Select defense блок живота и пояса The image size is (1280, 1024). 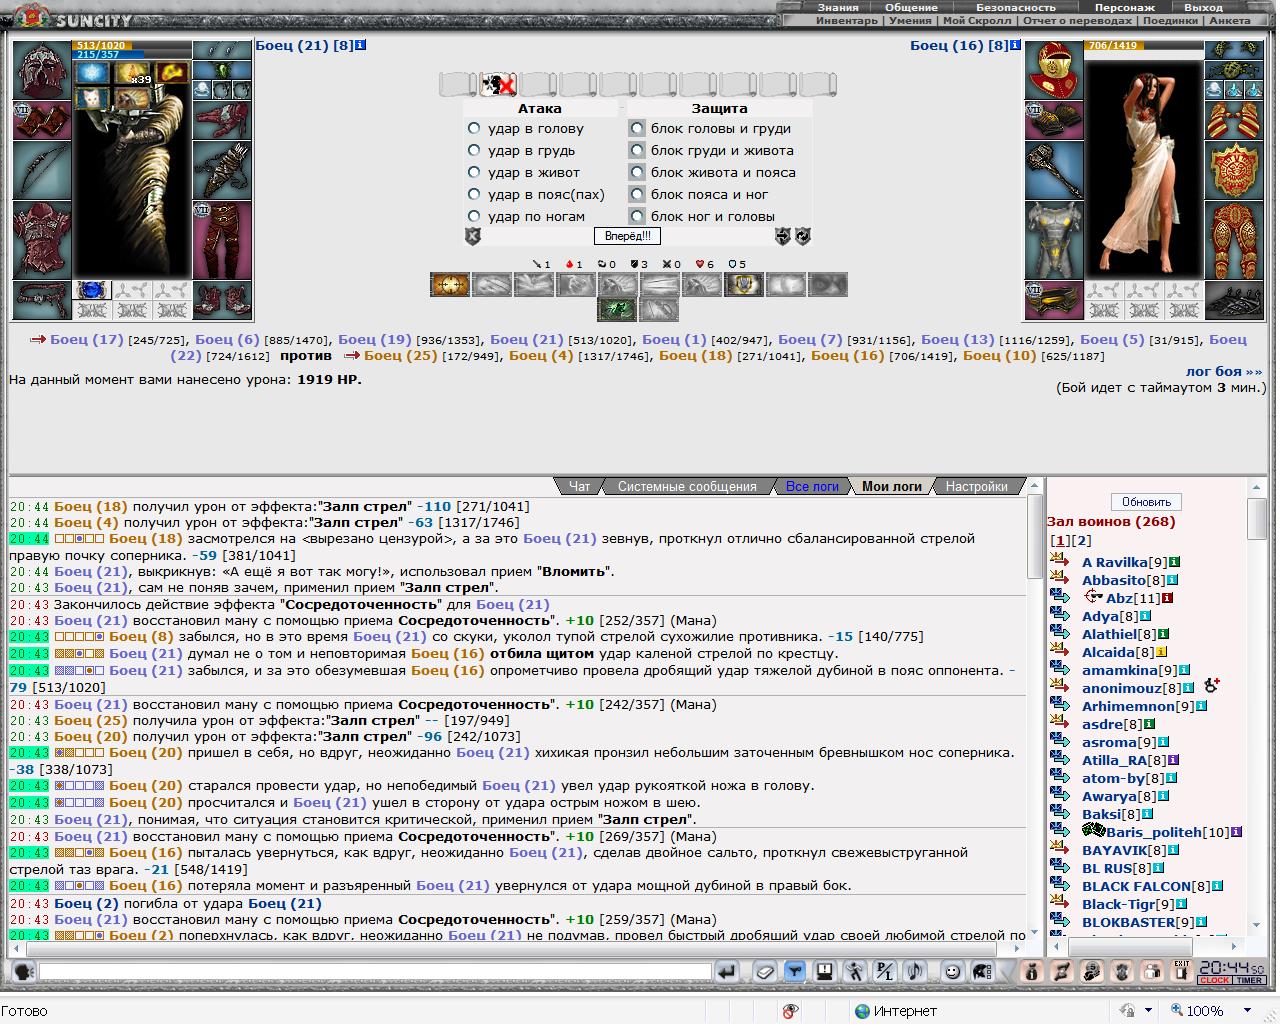point(636,172)
